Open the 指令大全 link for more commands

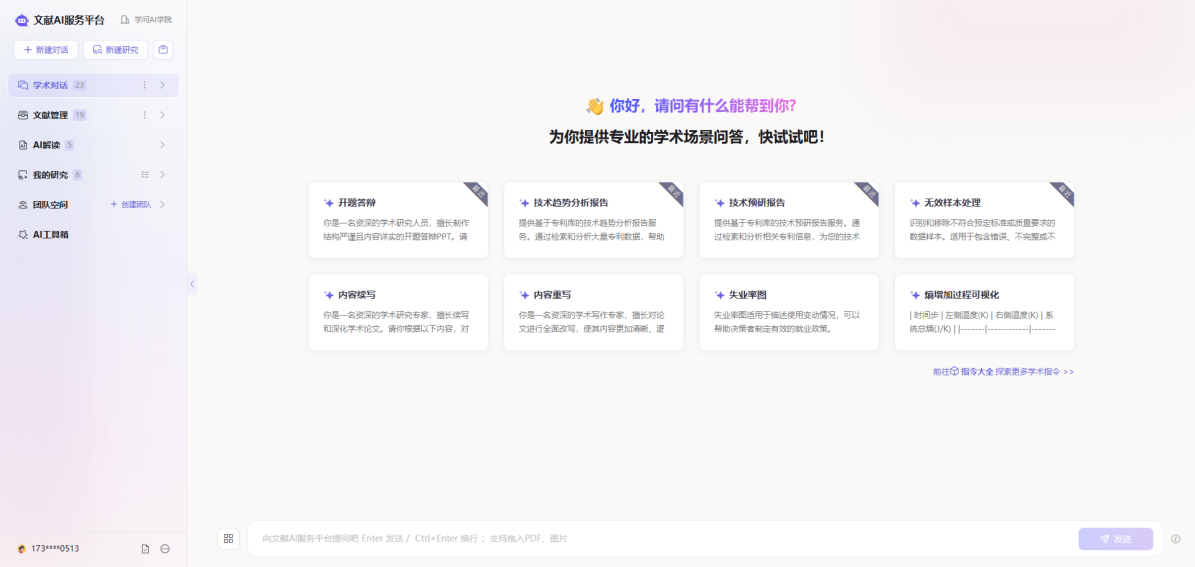click(977, 371)
